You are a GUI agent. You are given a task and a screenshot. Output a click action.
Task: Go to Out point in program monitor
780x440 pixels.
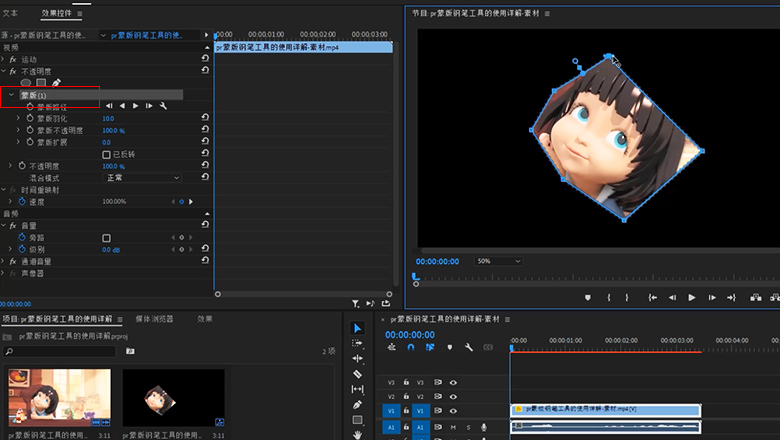coord(731,297)
